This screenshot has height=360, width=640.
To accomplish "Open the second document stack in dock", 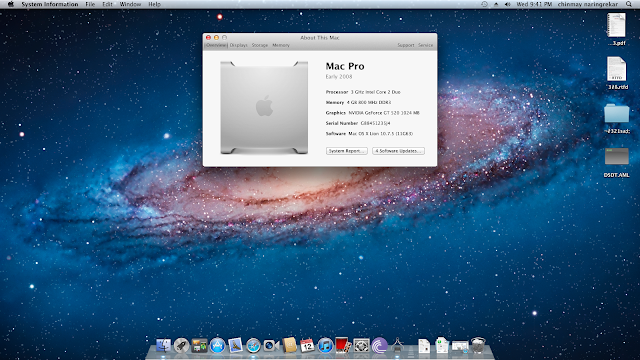I will tap(442, 345).
